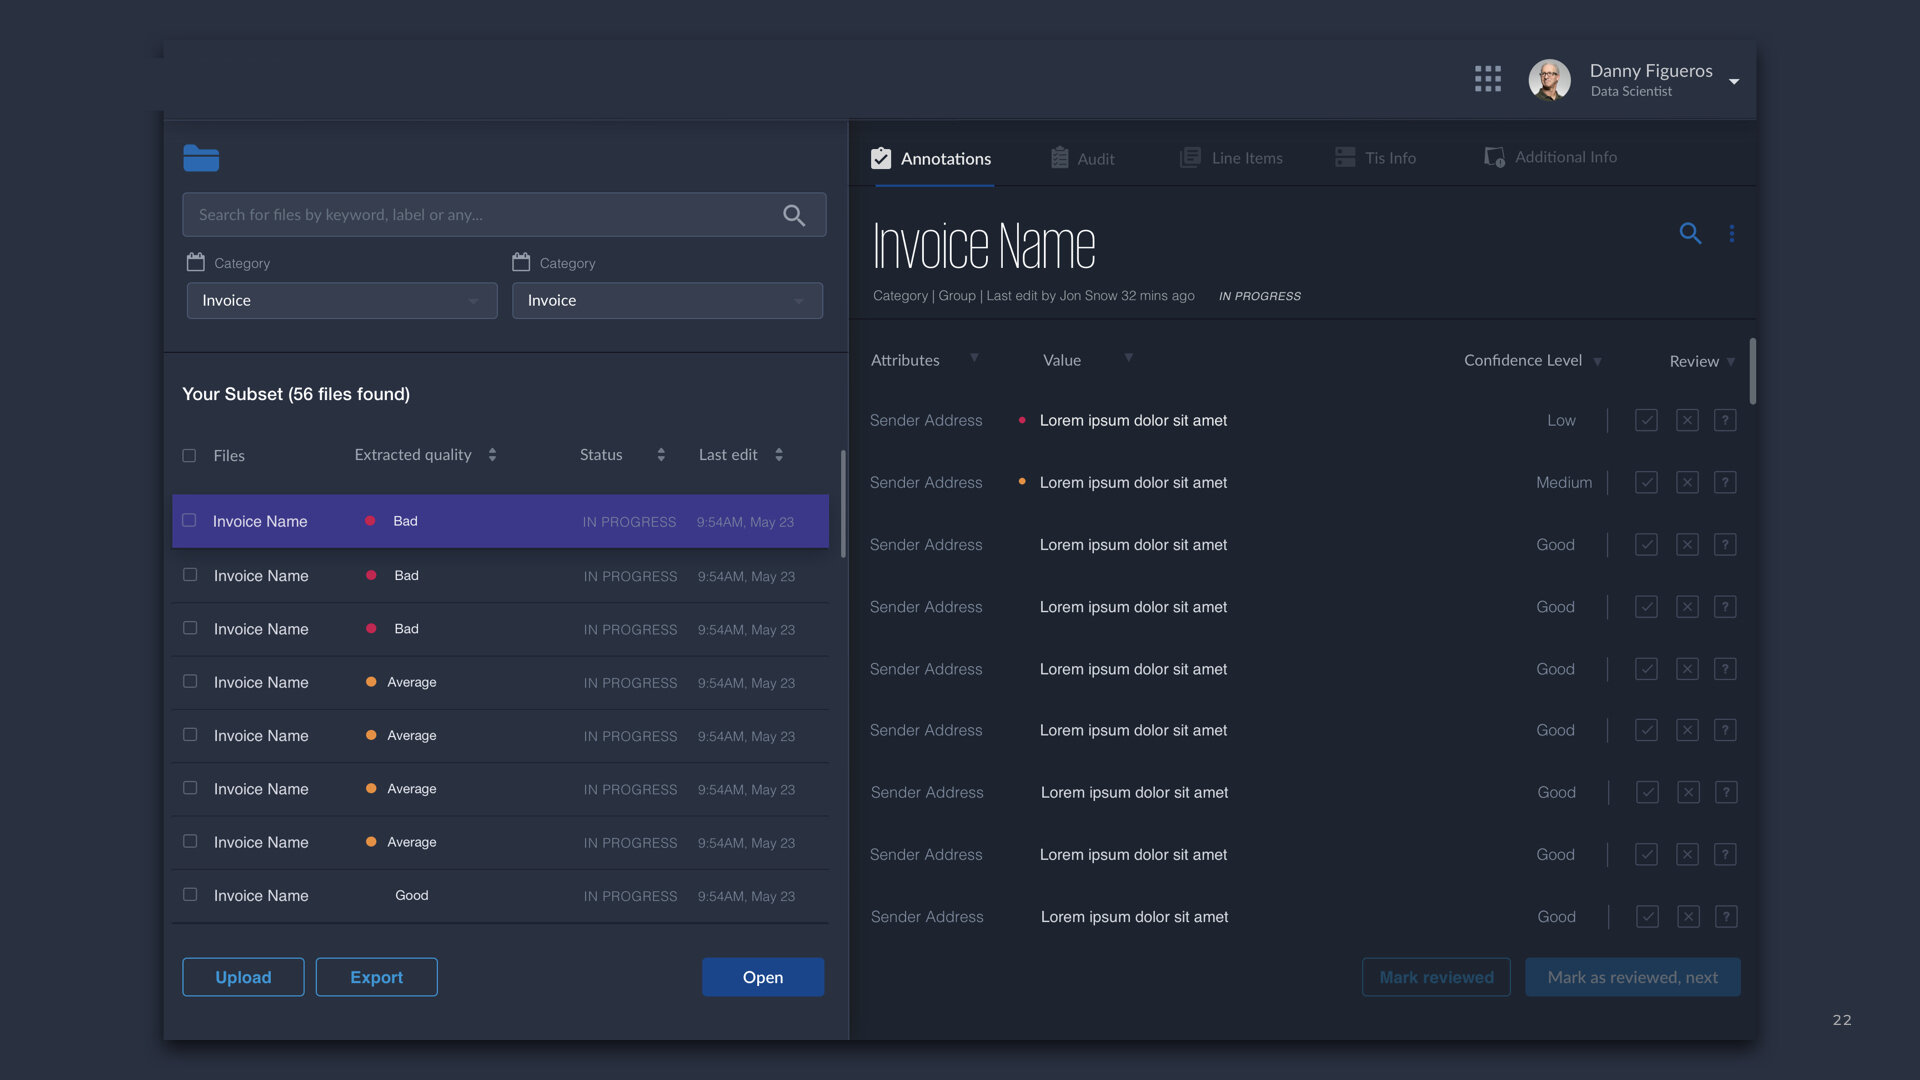The image size is (1920, 1080).
Task: Approve the last visible Sender Address row
Action: point(1647,917)
